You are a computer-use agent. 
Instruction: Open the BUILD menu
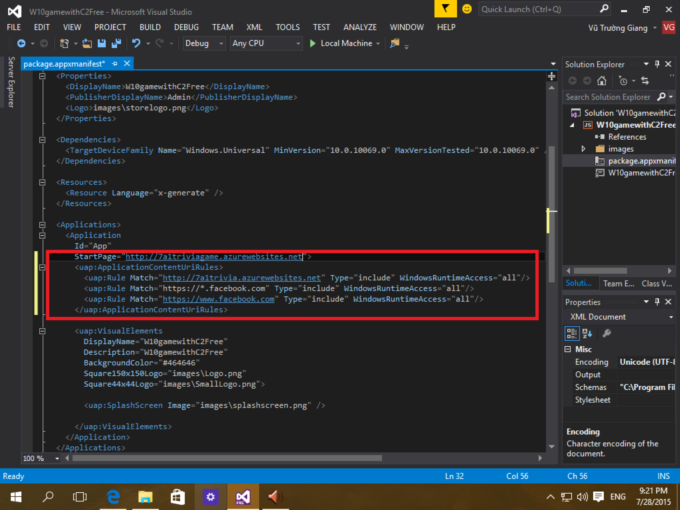click(x=150, y=27)
